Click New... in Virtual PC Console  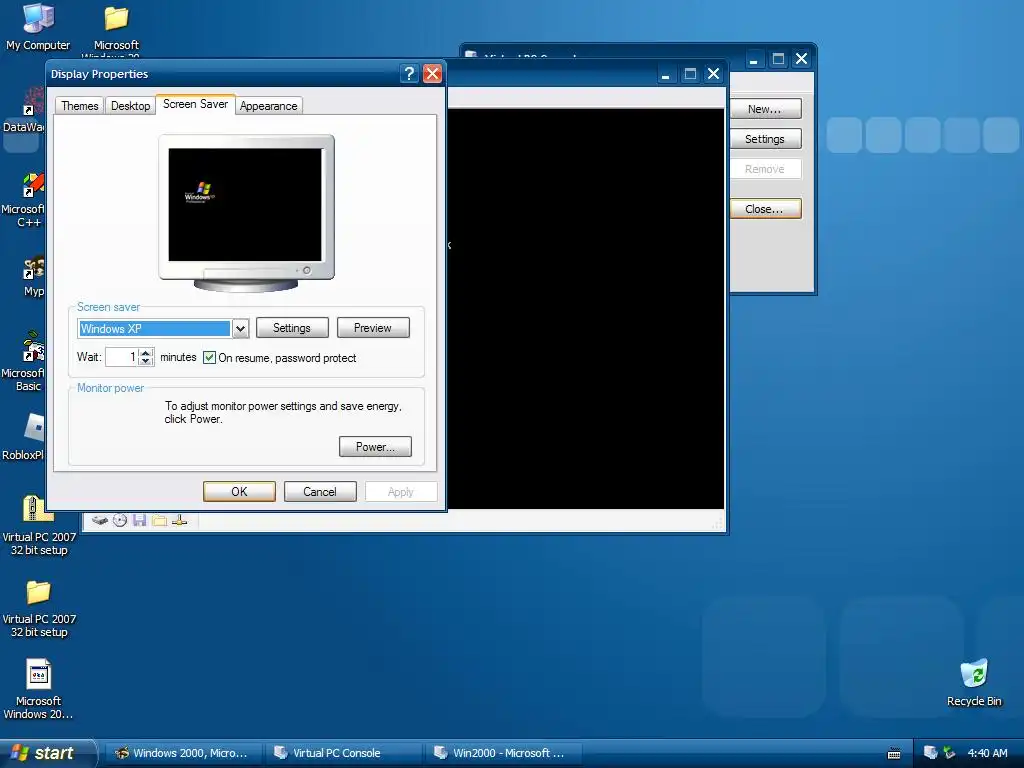pos(764,109)
